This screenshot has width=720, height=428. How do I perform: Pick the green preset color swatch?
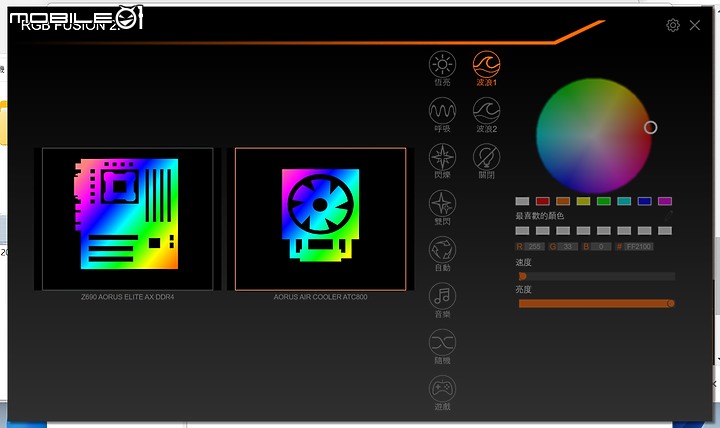tap(604, 201)
